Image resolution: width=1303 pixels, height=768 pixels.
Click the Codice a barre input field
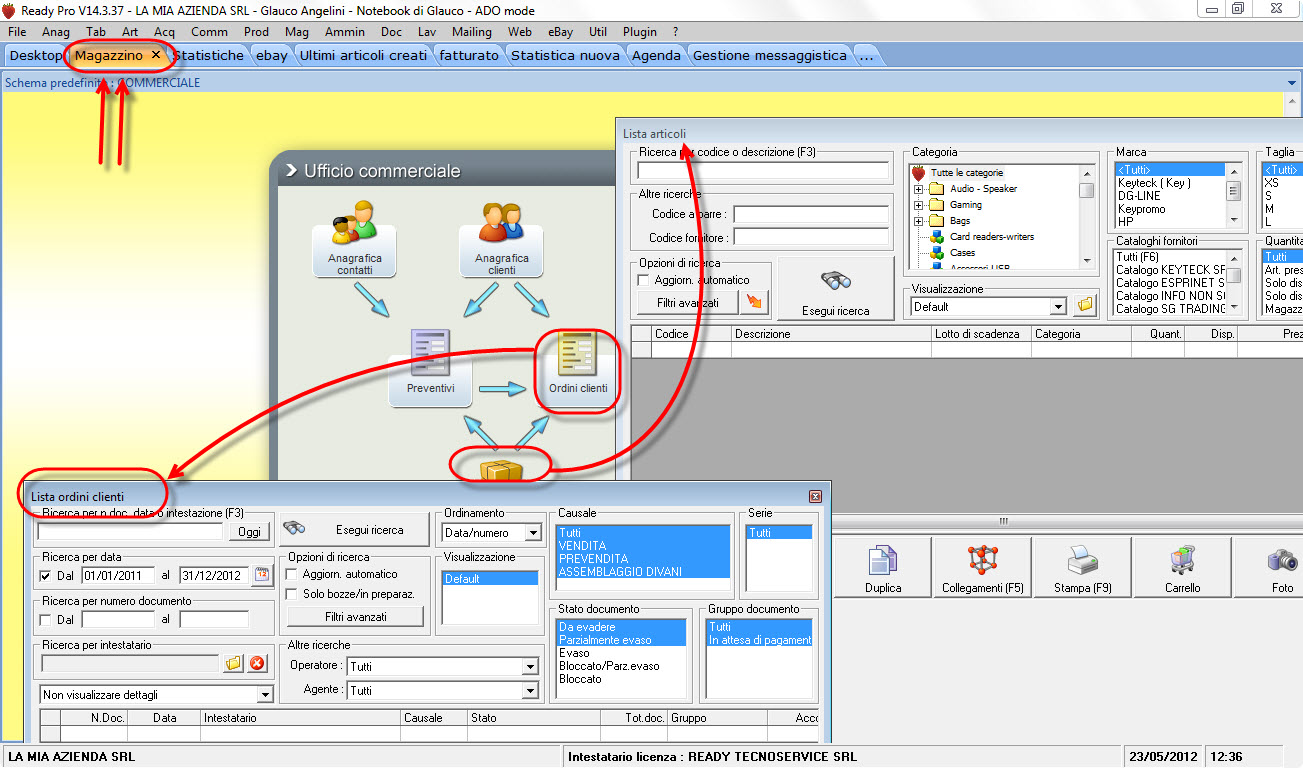811,215
